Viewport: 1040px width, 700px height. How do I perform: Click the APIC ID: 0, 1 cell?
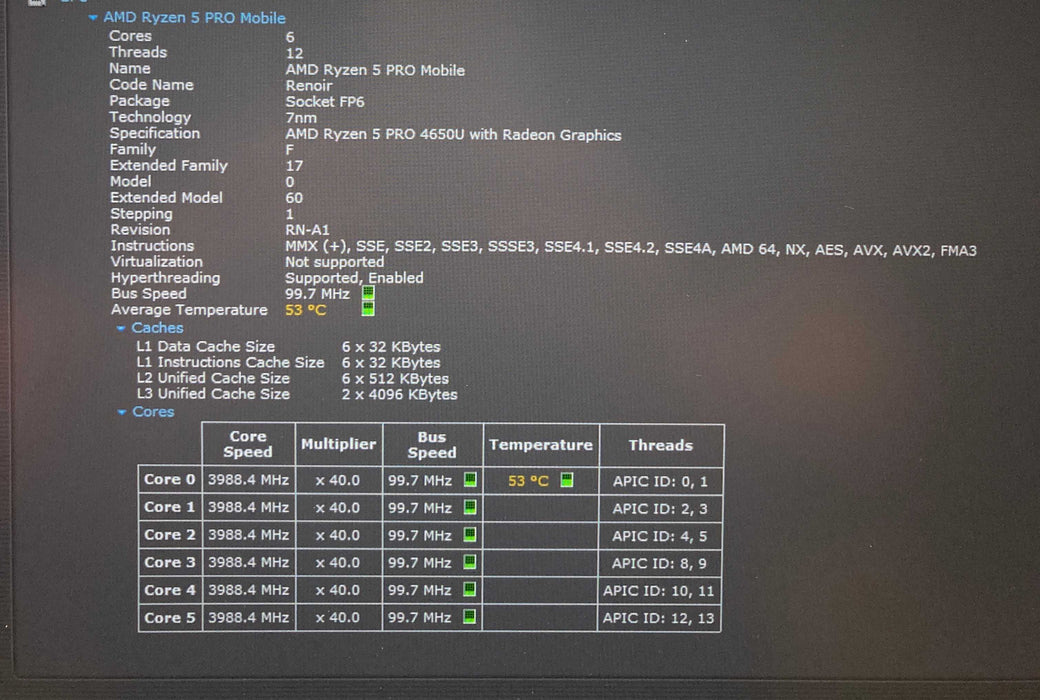tap(660, 481)
